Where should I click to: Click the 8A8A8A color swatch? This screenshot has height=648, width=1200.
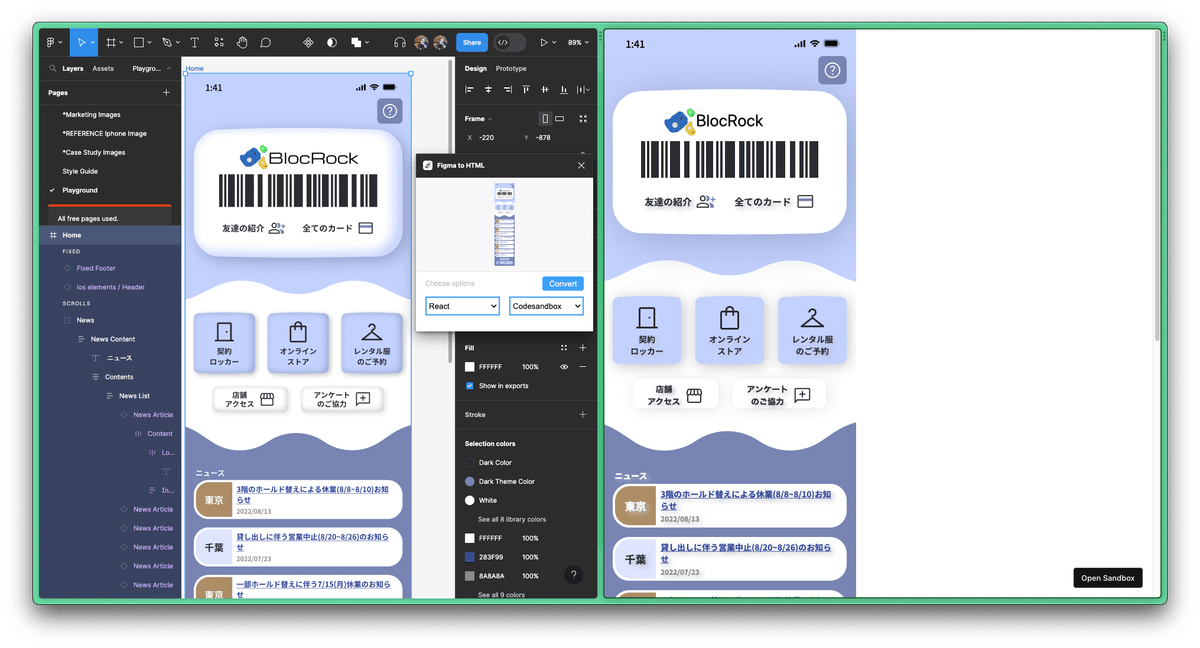click(470, 576)
